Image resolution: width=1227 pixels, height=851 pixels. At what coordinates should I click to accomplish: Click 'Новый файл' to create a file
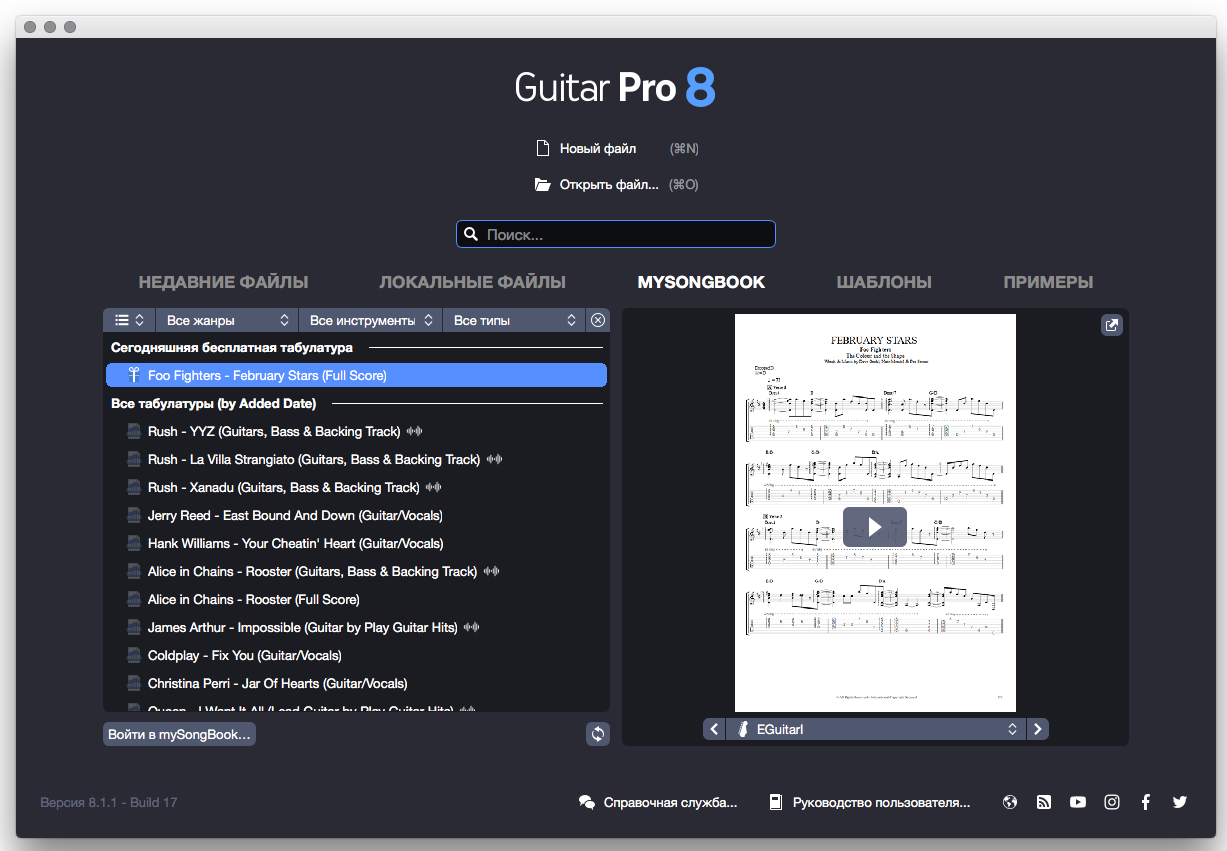(x=597, y=148)
